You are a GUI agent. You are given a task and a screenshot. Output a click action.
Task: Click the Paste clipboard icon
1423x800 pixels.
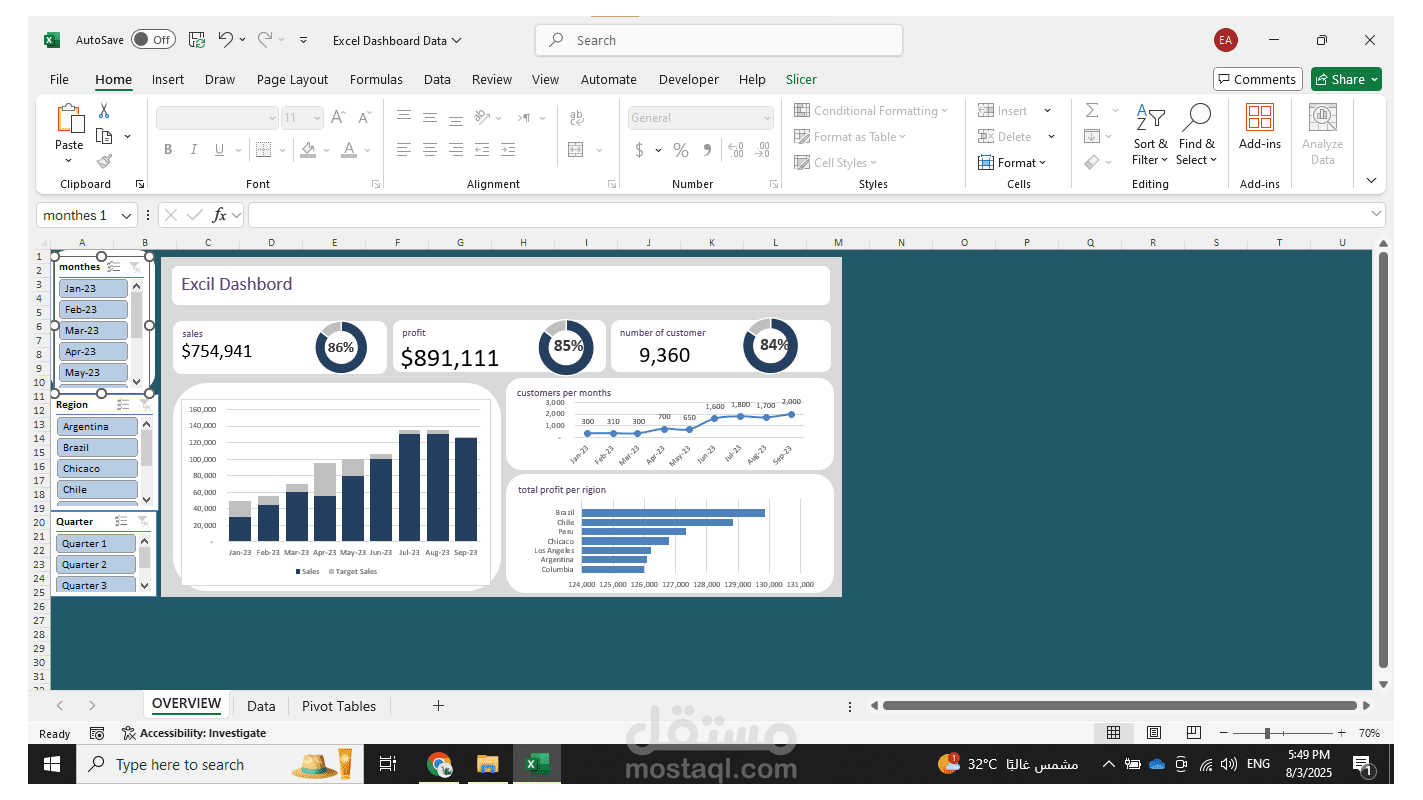point(70,119)
